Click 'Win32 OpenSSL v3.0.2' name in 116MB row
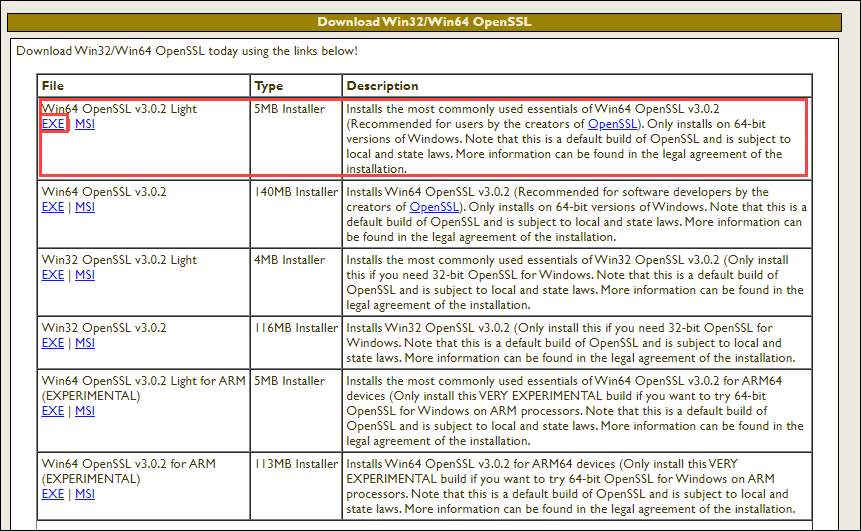The image size is (861, 531). pos(104,328)
